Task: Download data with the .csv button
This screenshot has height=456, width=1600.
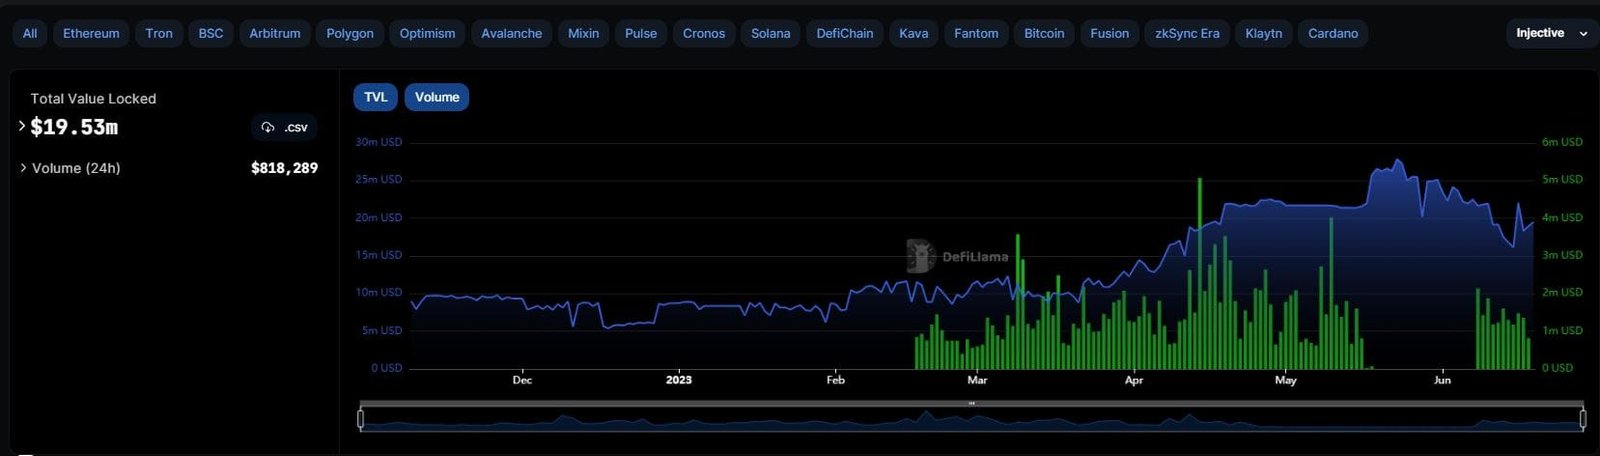Action: point(285,127)
